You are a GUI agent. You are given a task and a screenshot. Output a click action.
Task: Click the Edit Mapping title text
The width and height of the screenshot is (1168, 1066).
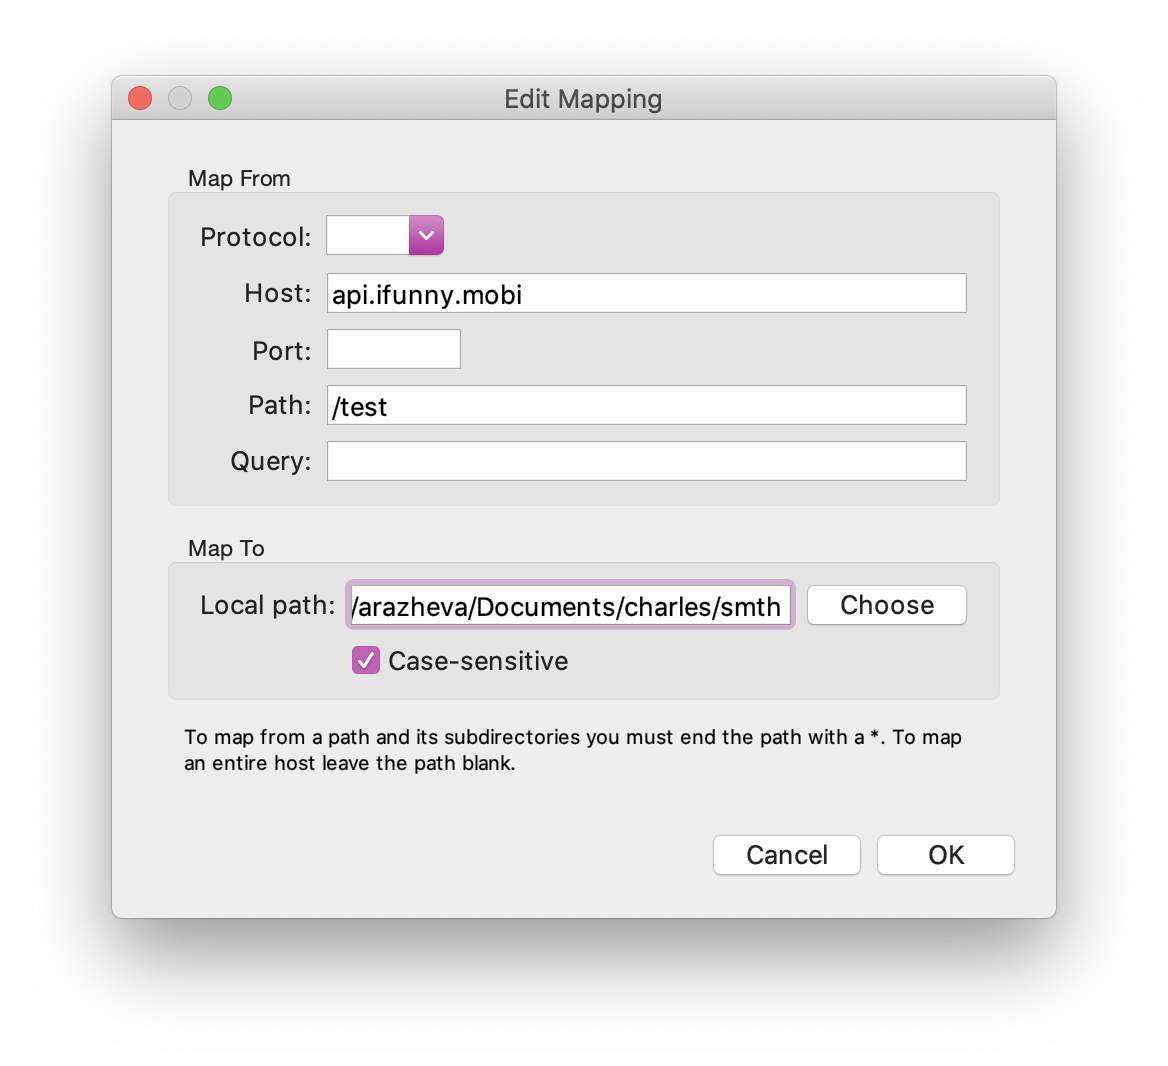tap(583, 99)
